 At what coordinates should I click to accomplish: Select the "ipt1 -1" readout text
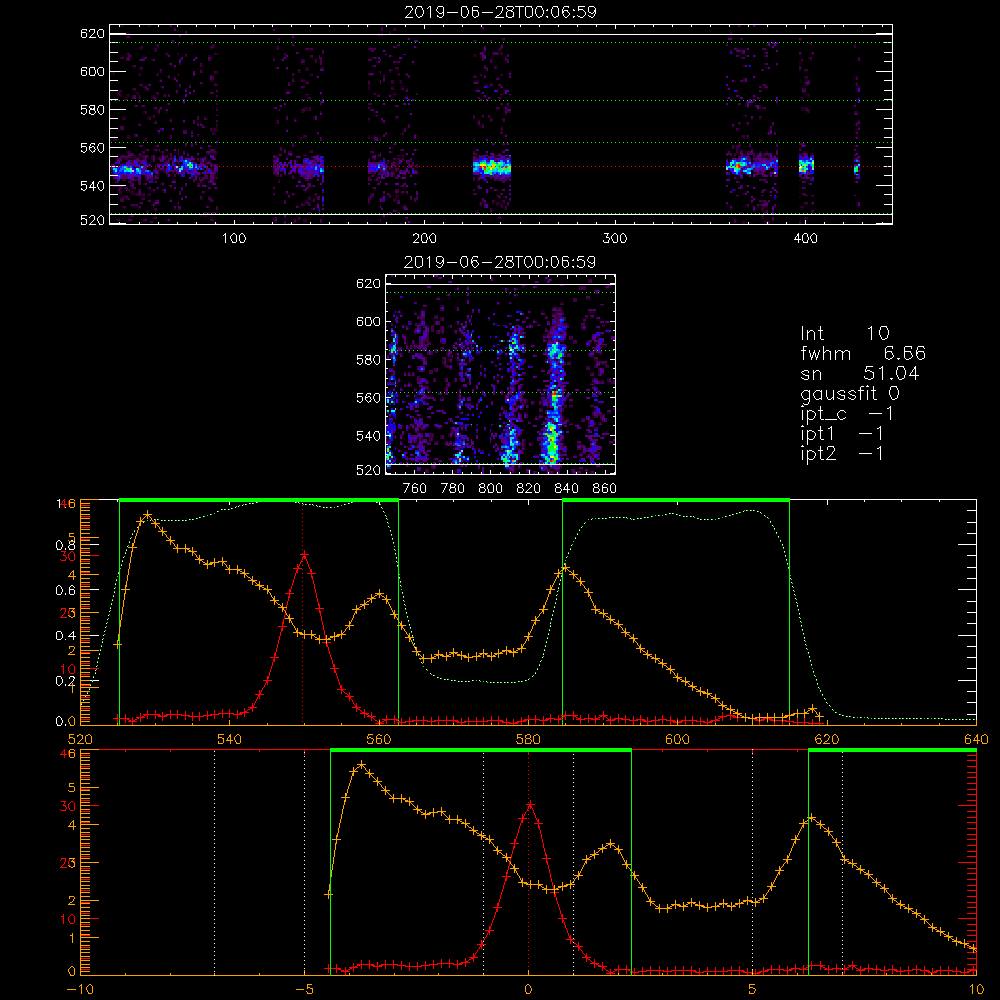click(842, 434)
